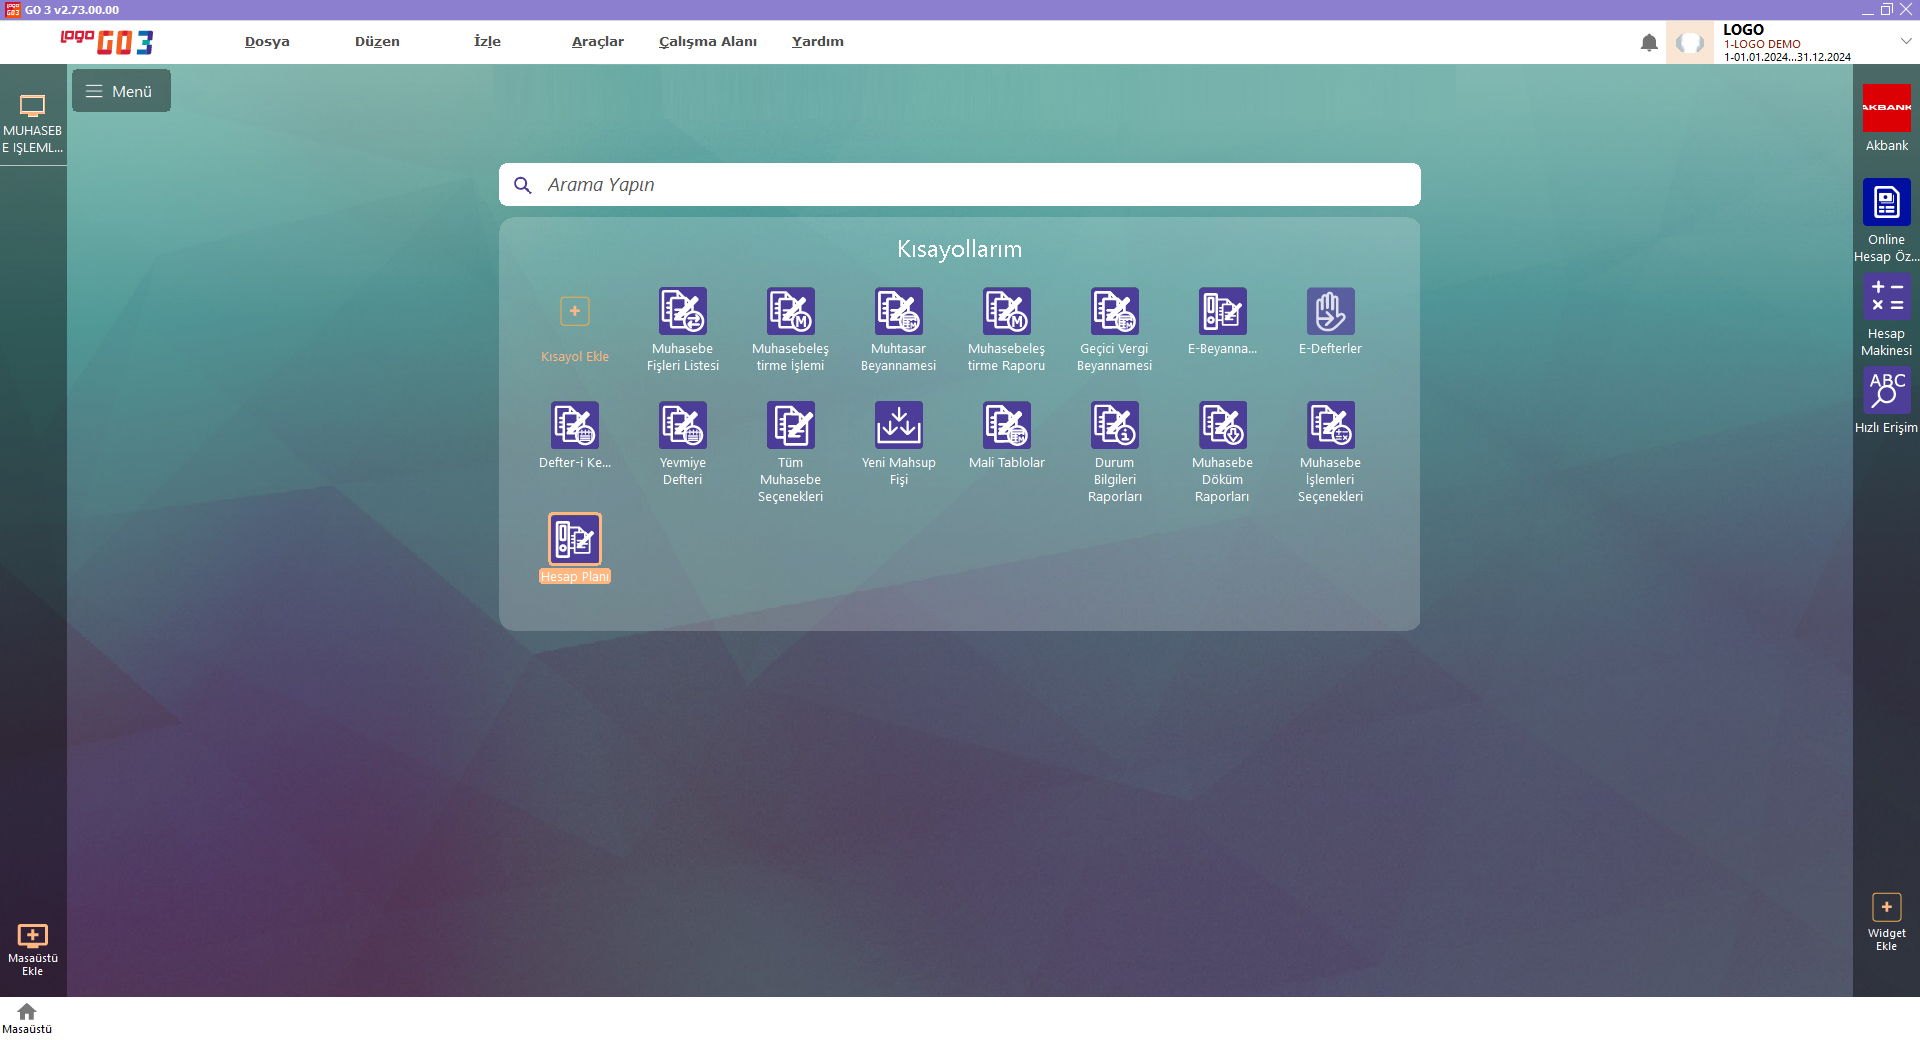Open the E-Defterler shortcut icon

click(x=1330, y=312)
